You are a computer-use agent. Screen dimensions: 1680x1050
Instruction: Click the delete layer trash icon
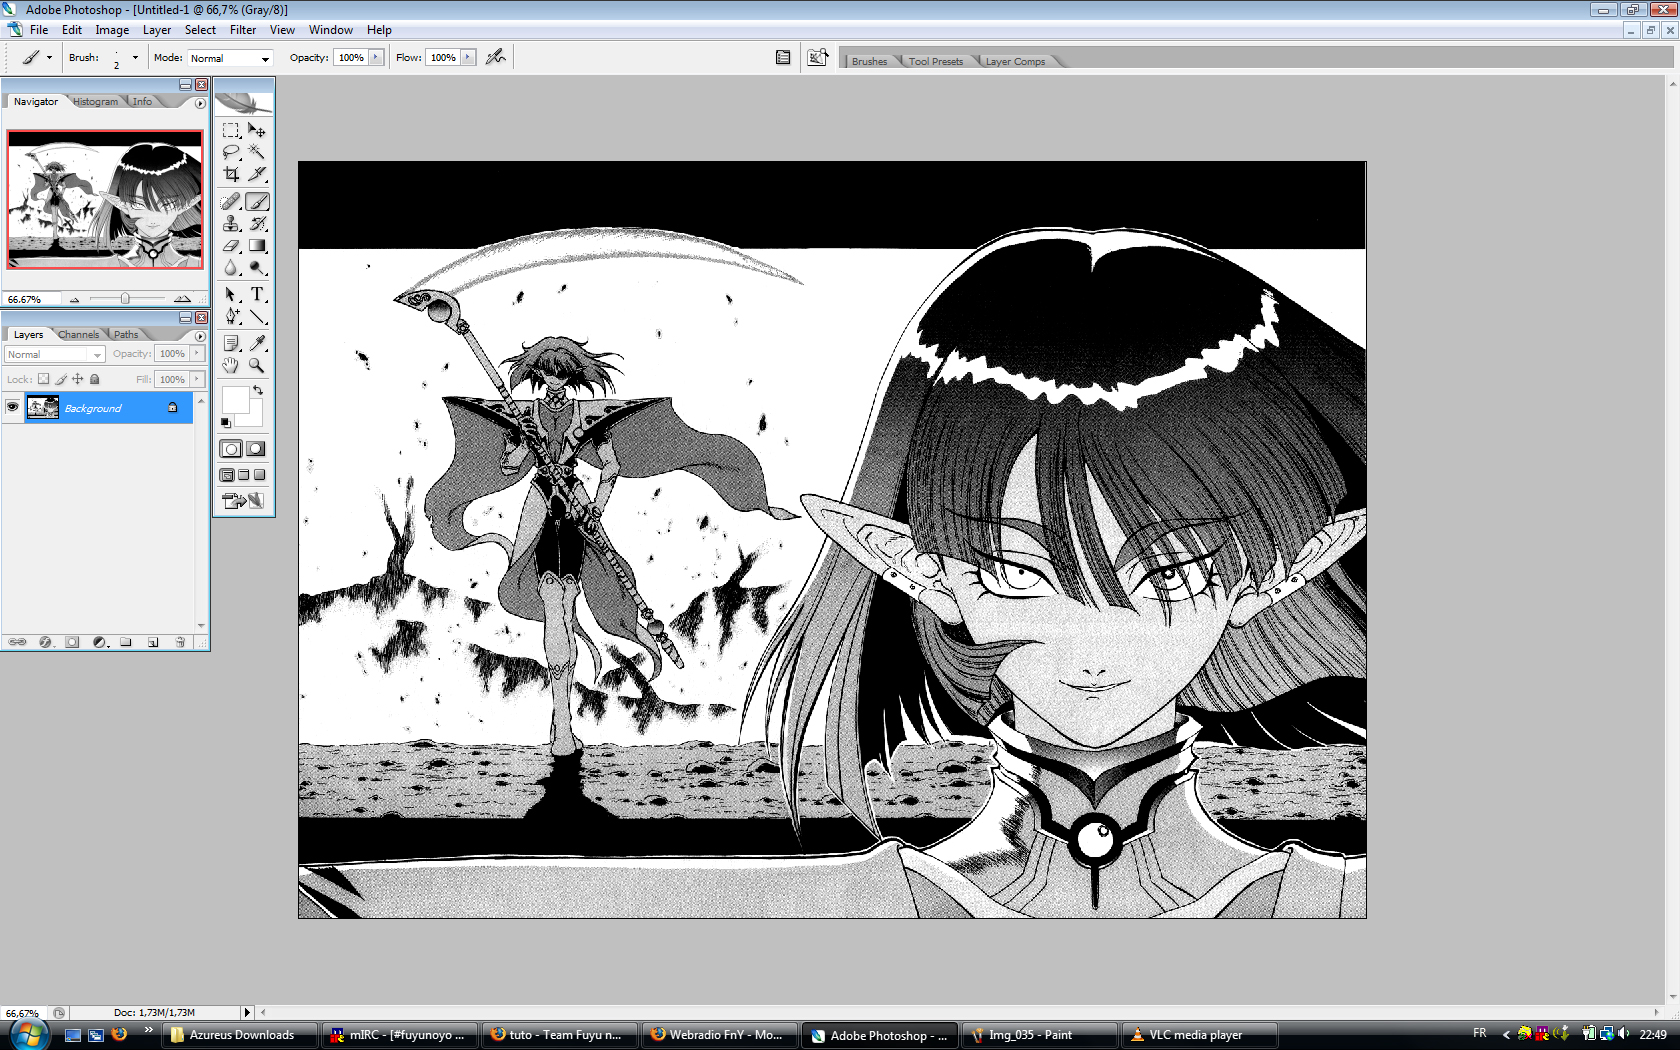click(x=180, y=642)
